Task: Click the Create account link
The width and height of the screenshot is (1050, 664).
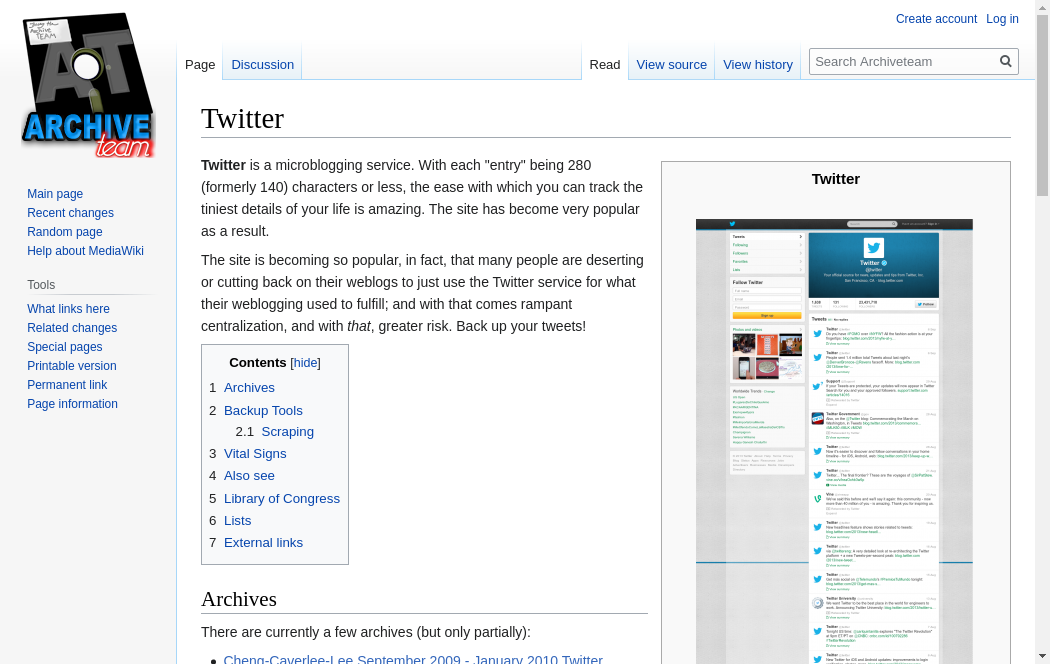Action: 936,19
